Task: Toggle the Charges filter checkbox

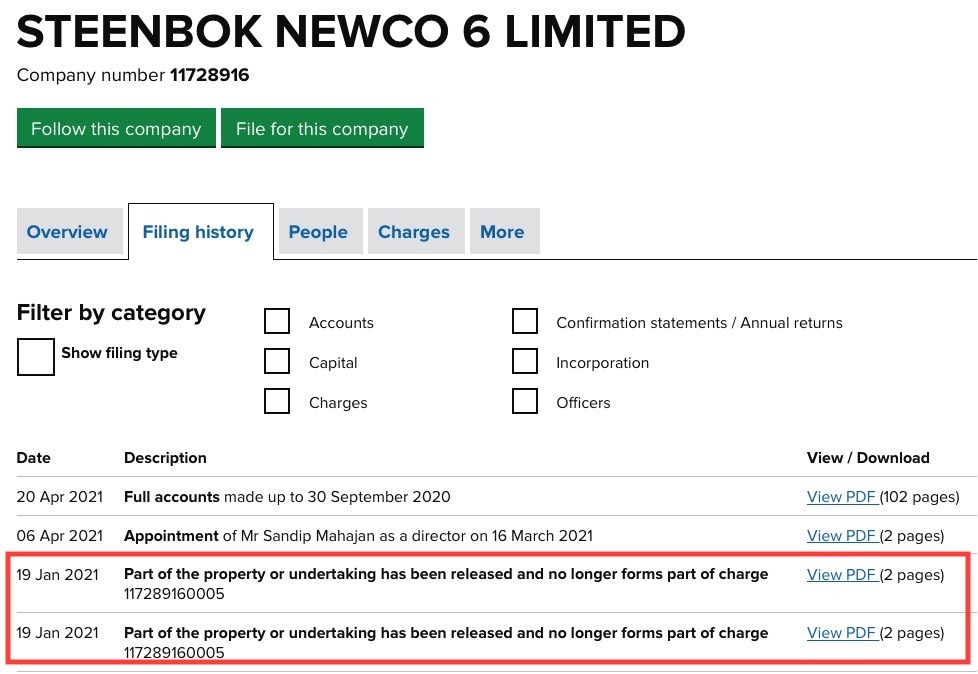Action: pos(277,402)
